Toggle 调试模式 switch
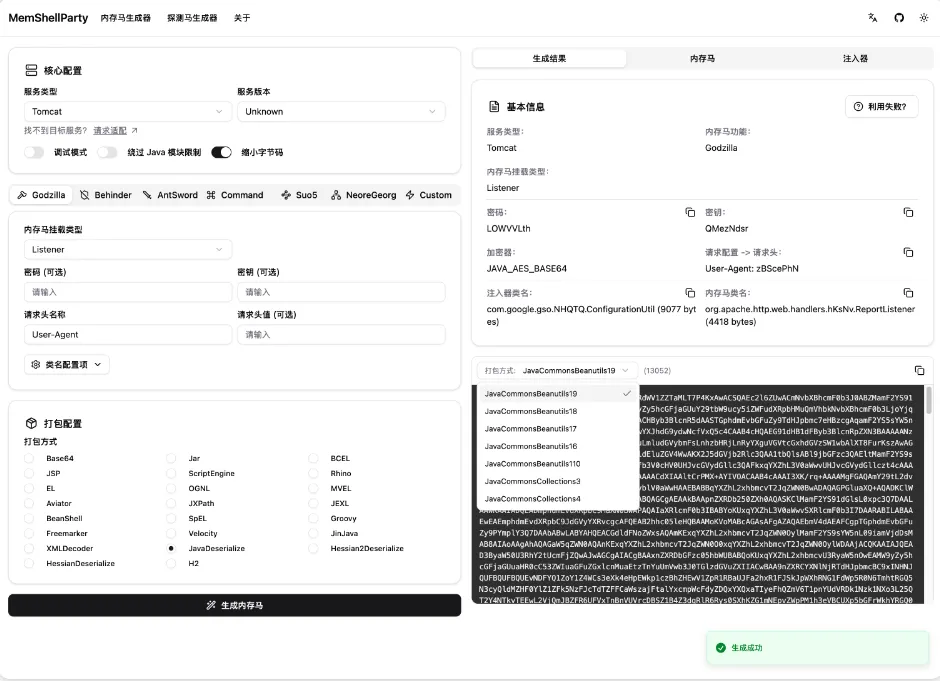 point(34,152)
